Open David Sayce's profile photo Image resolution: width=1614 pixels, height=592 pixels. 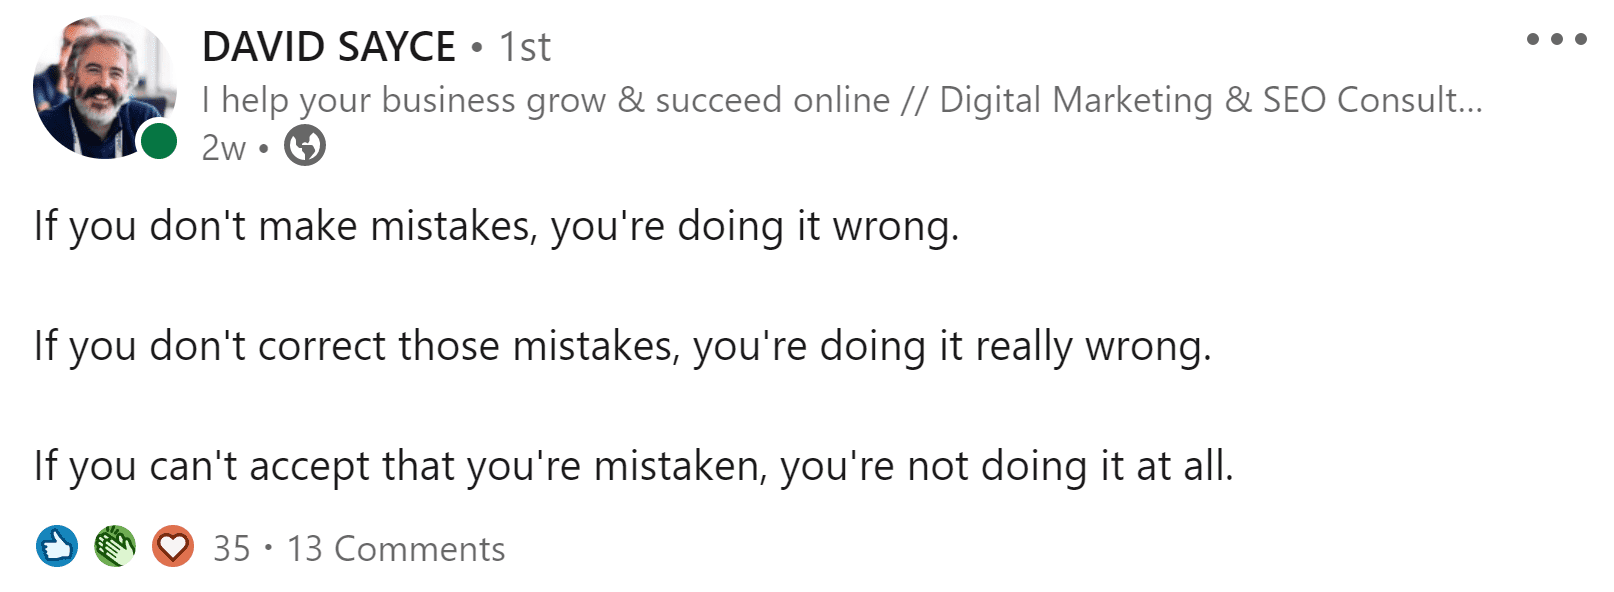coord(104,88)
